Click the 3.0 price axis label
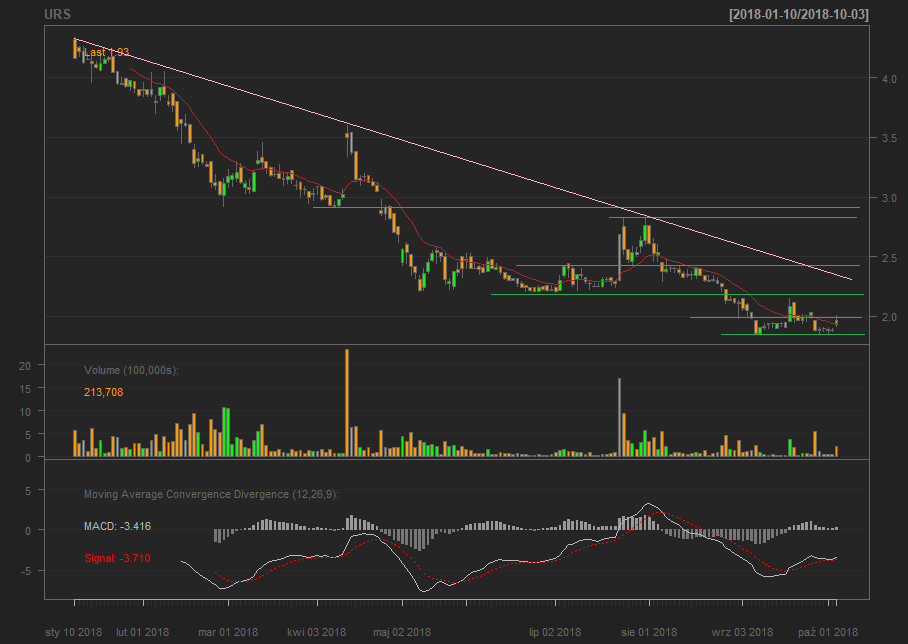The height and width of the screenshot is (644, 908). (889, 198)
